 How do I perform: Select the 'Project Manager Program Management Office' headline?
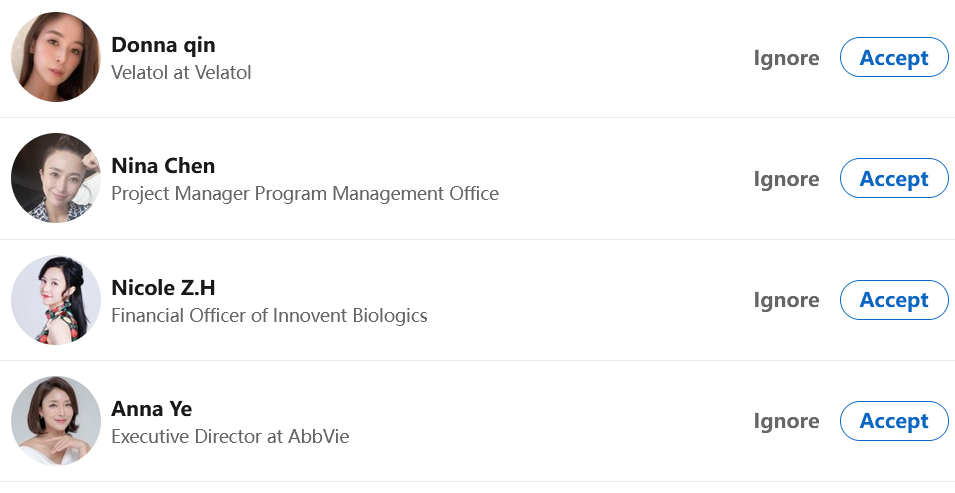tap(305, 193)
